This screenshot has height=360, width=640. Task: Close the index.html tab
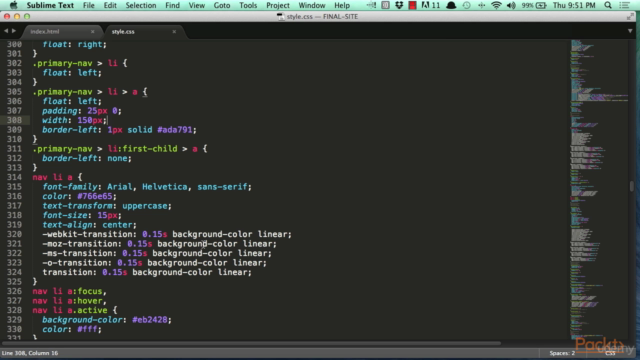[93, 31]
